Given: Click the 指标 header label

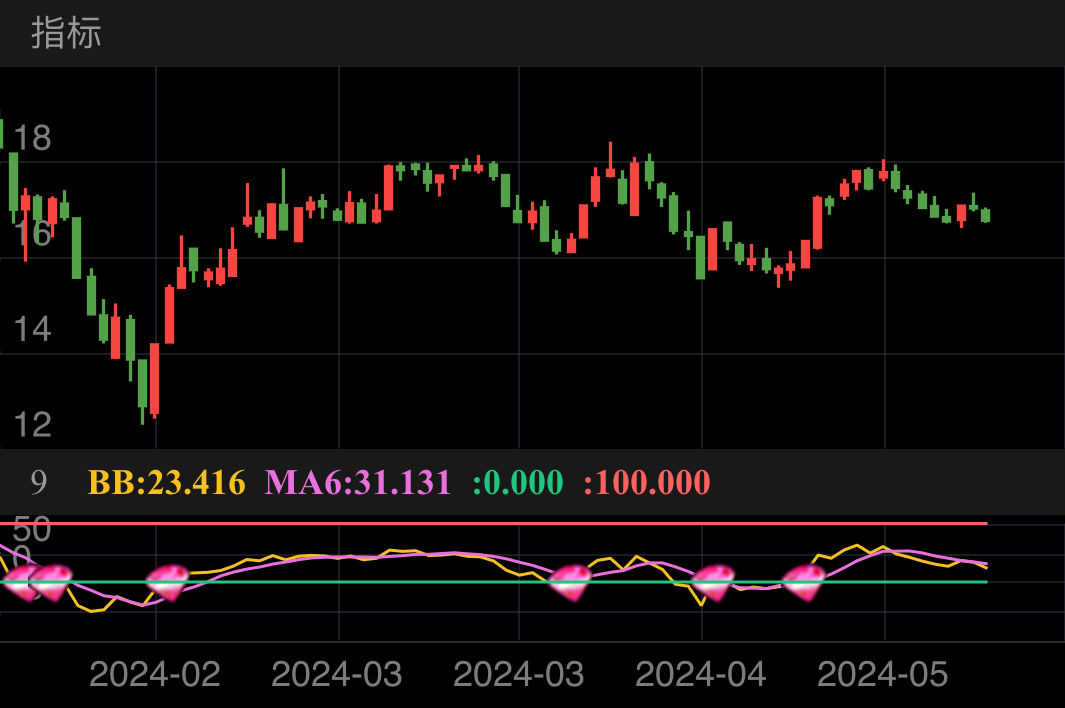Looking at the screenshot, I should point(66,33).
